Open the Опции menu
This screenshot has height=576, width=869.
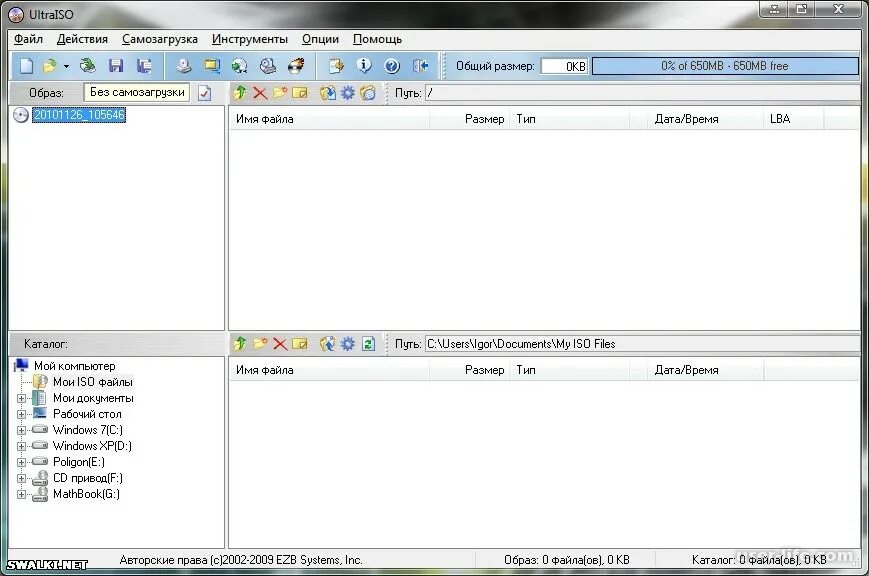[320, 39]
